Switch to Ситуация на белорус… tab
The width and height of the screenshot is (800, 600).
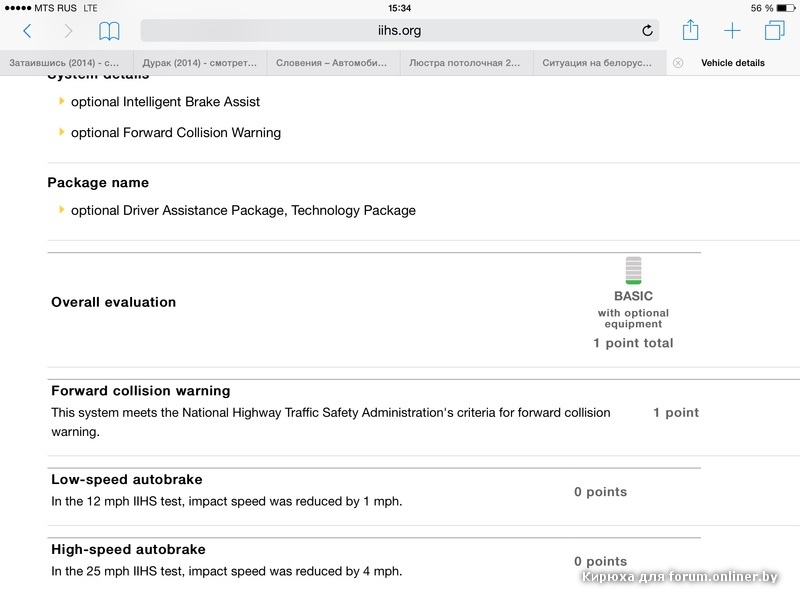tap(599, 63)
